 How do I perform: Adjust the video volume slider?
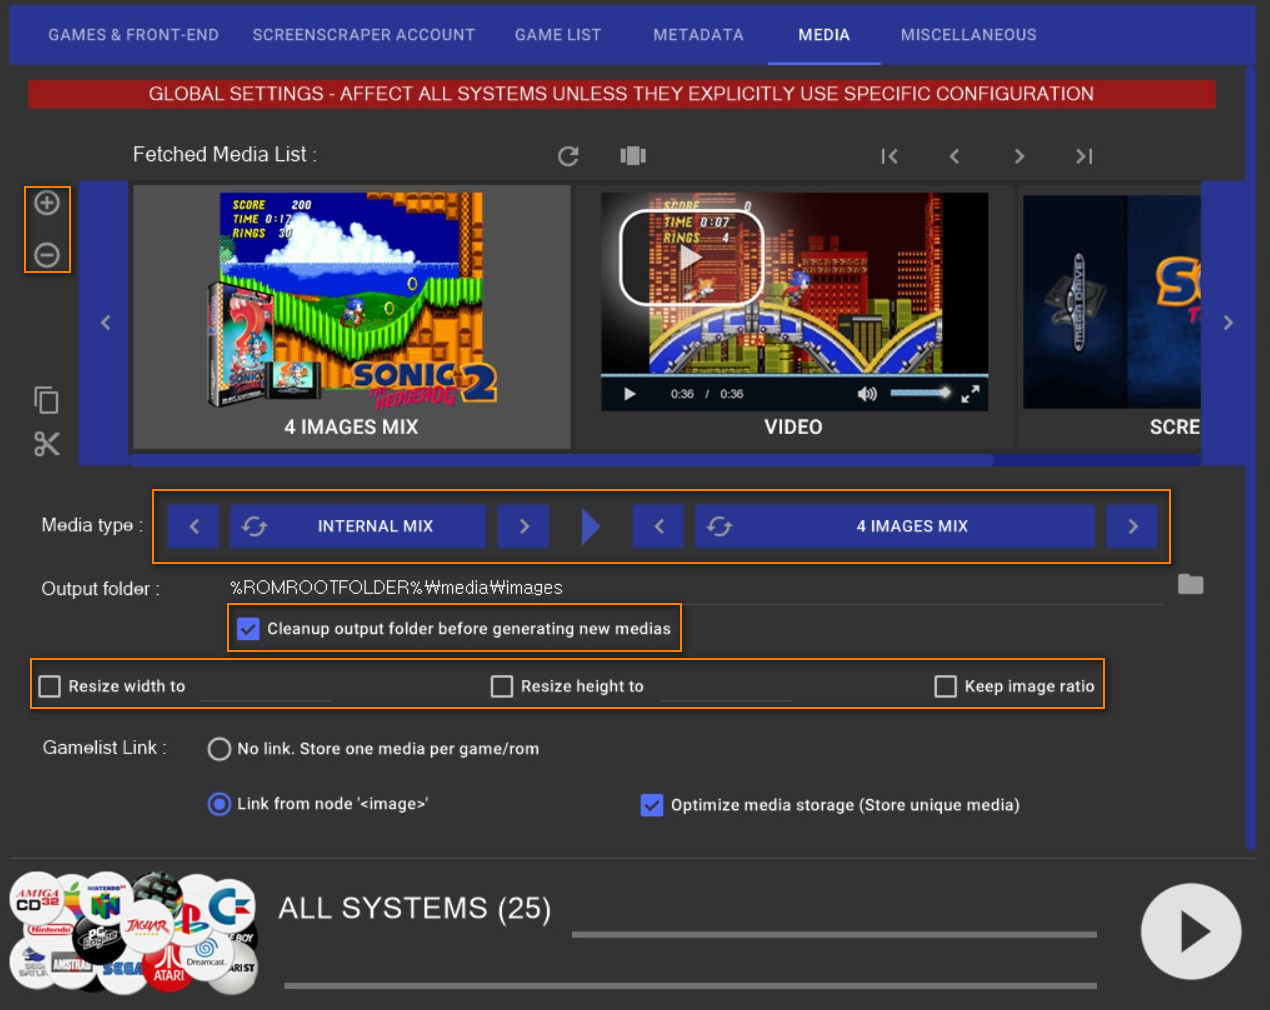click(x=919, y=393)
